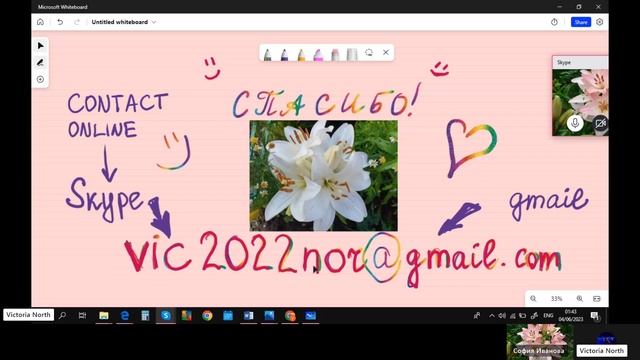This screenshot has height=360, width=640.
Task: Open Google Chrome from taskbar
Action: pyautogui.click(x=207, y=316)
